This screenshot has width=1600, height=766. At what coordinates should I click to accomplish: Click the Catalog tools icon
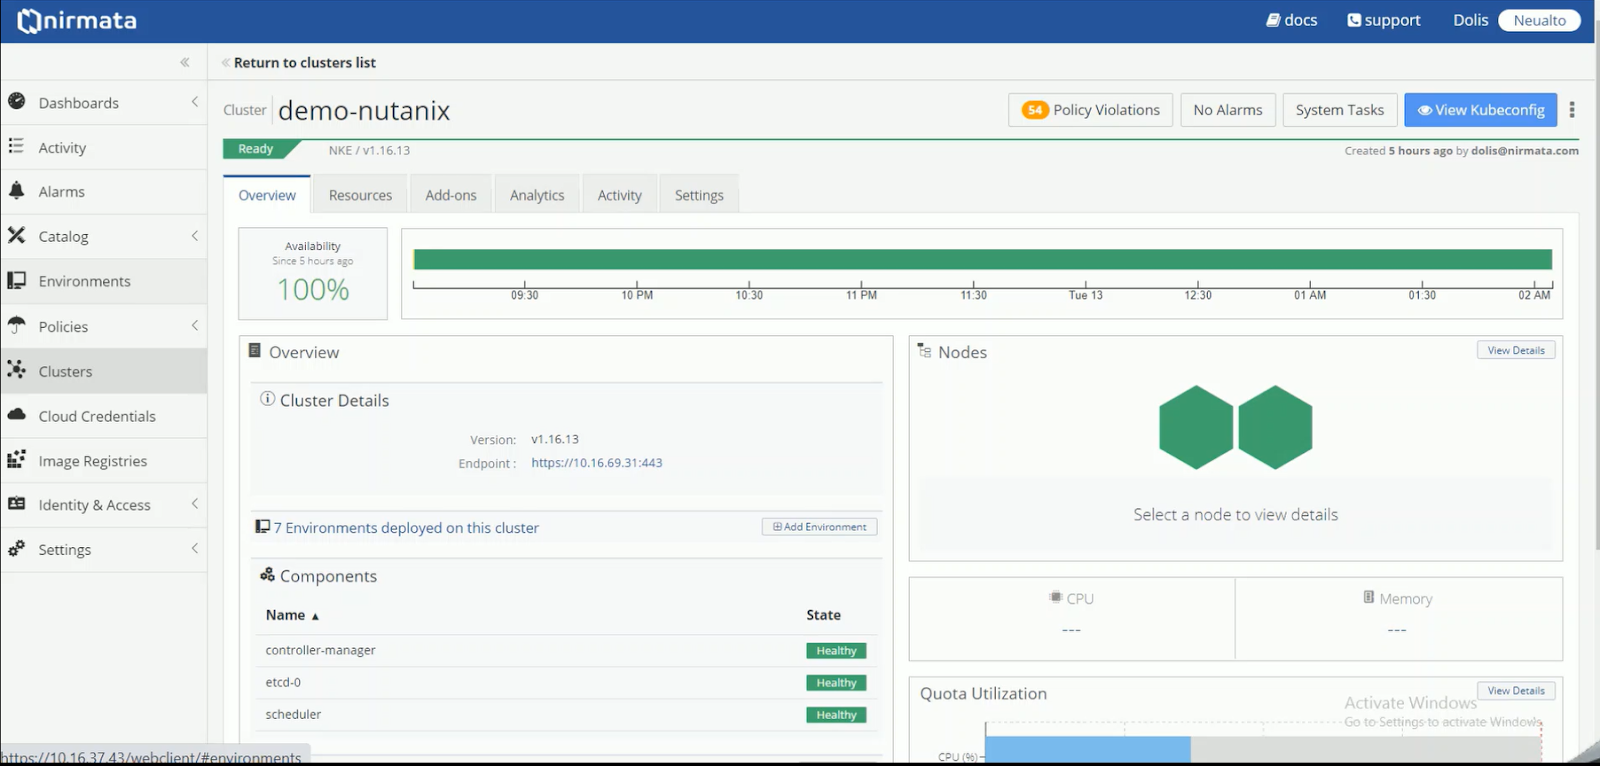[x=17, y=235]
